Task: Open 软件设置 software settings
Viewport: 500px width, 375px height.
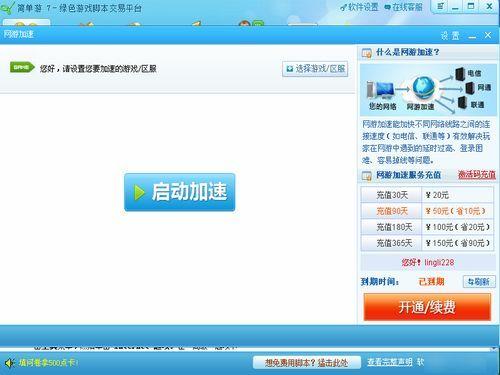Action: click(x=359, y=7)
